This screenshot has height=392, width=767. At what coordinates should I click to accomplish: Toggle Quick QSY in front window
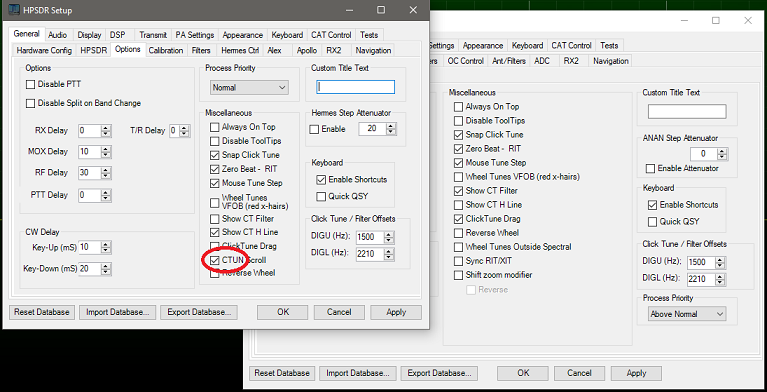point(321,197)
